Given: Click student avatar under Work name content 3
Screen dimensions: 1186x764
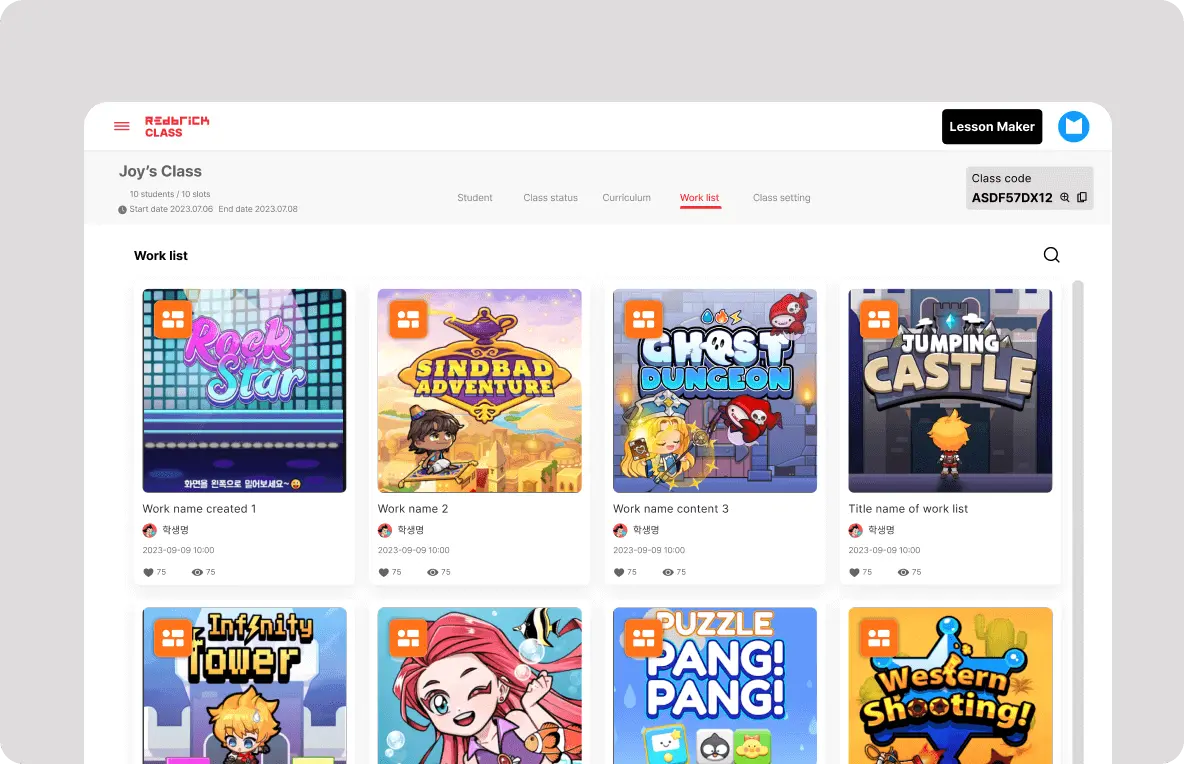Looking at the screenshot, I should pos(620,530).
